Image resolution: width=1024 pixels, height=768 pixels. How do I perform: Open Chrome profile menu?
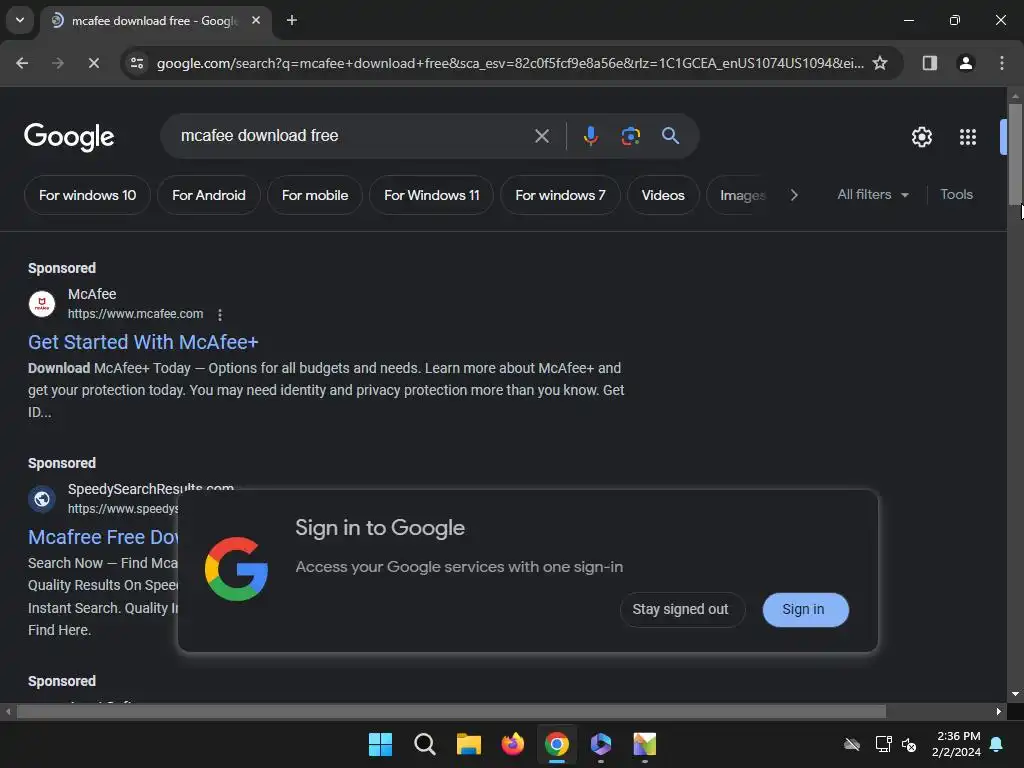966,63
